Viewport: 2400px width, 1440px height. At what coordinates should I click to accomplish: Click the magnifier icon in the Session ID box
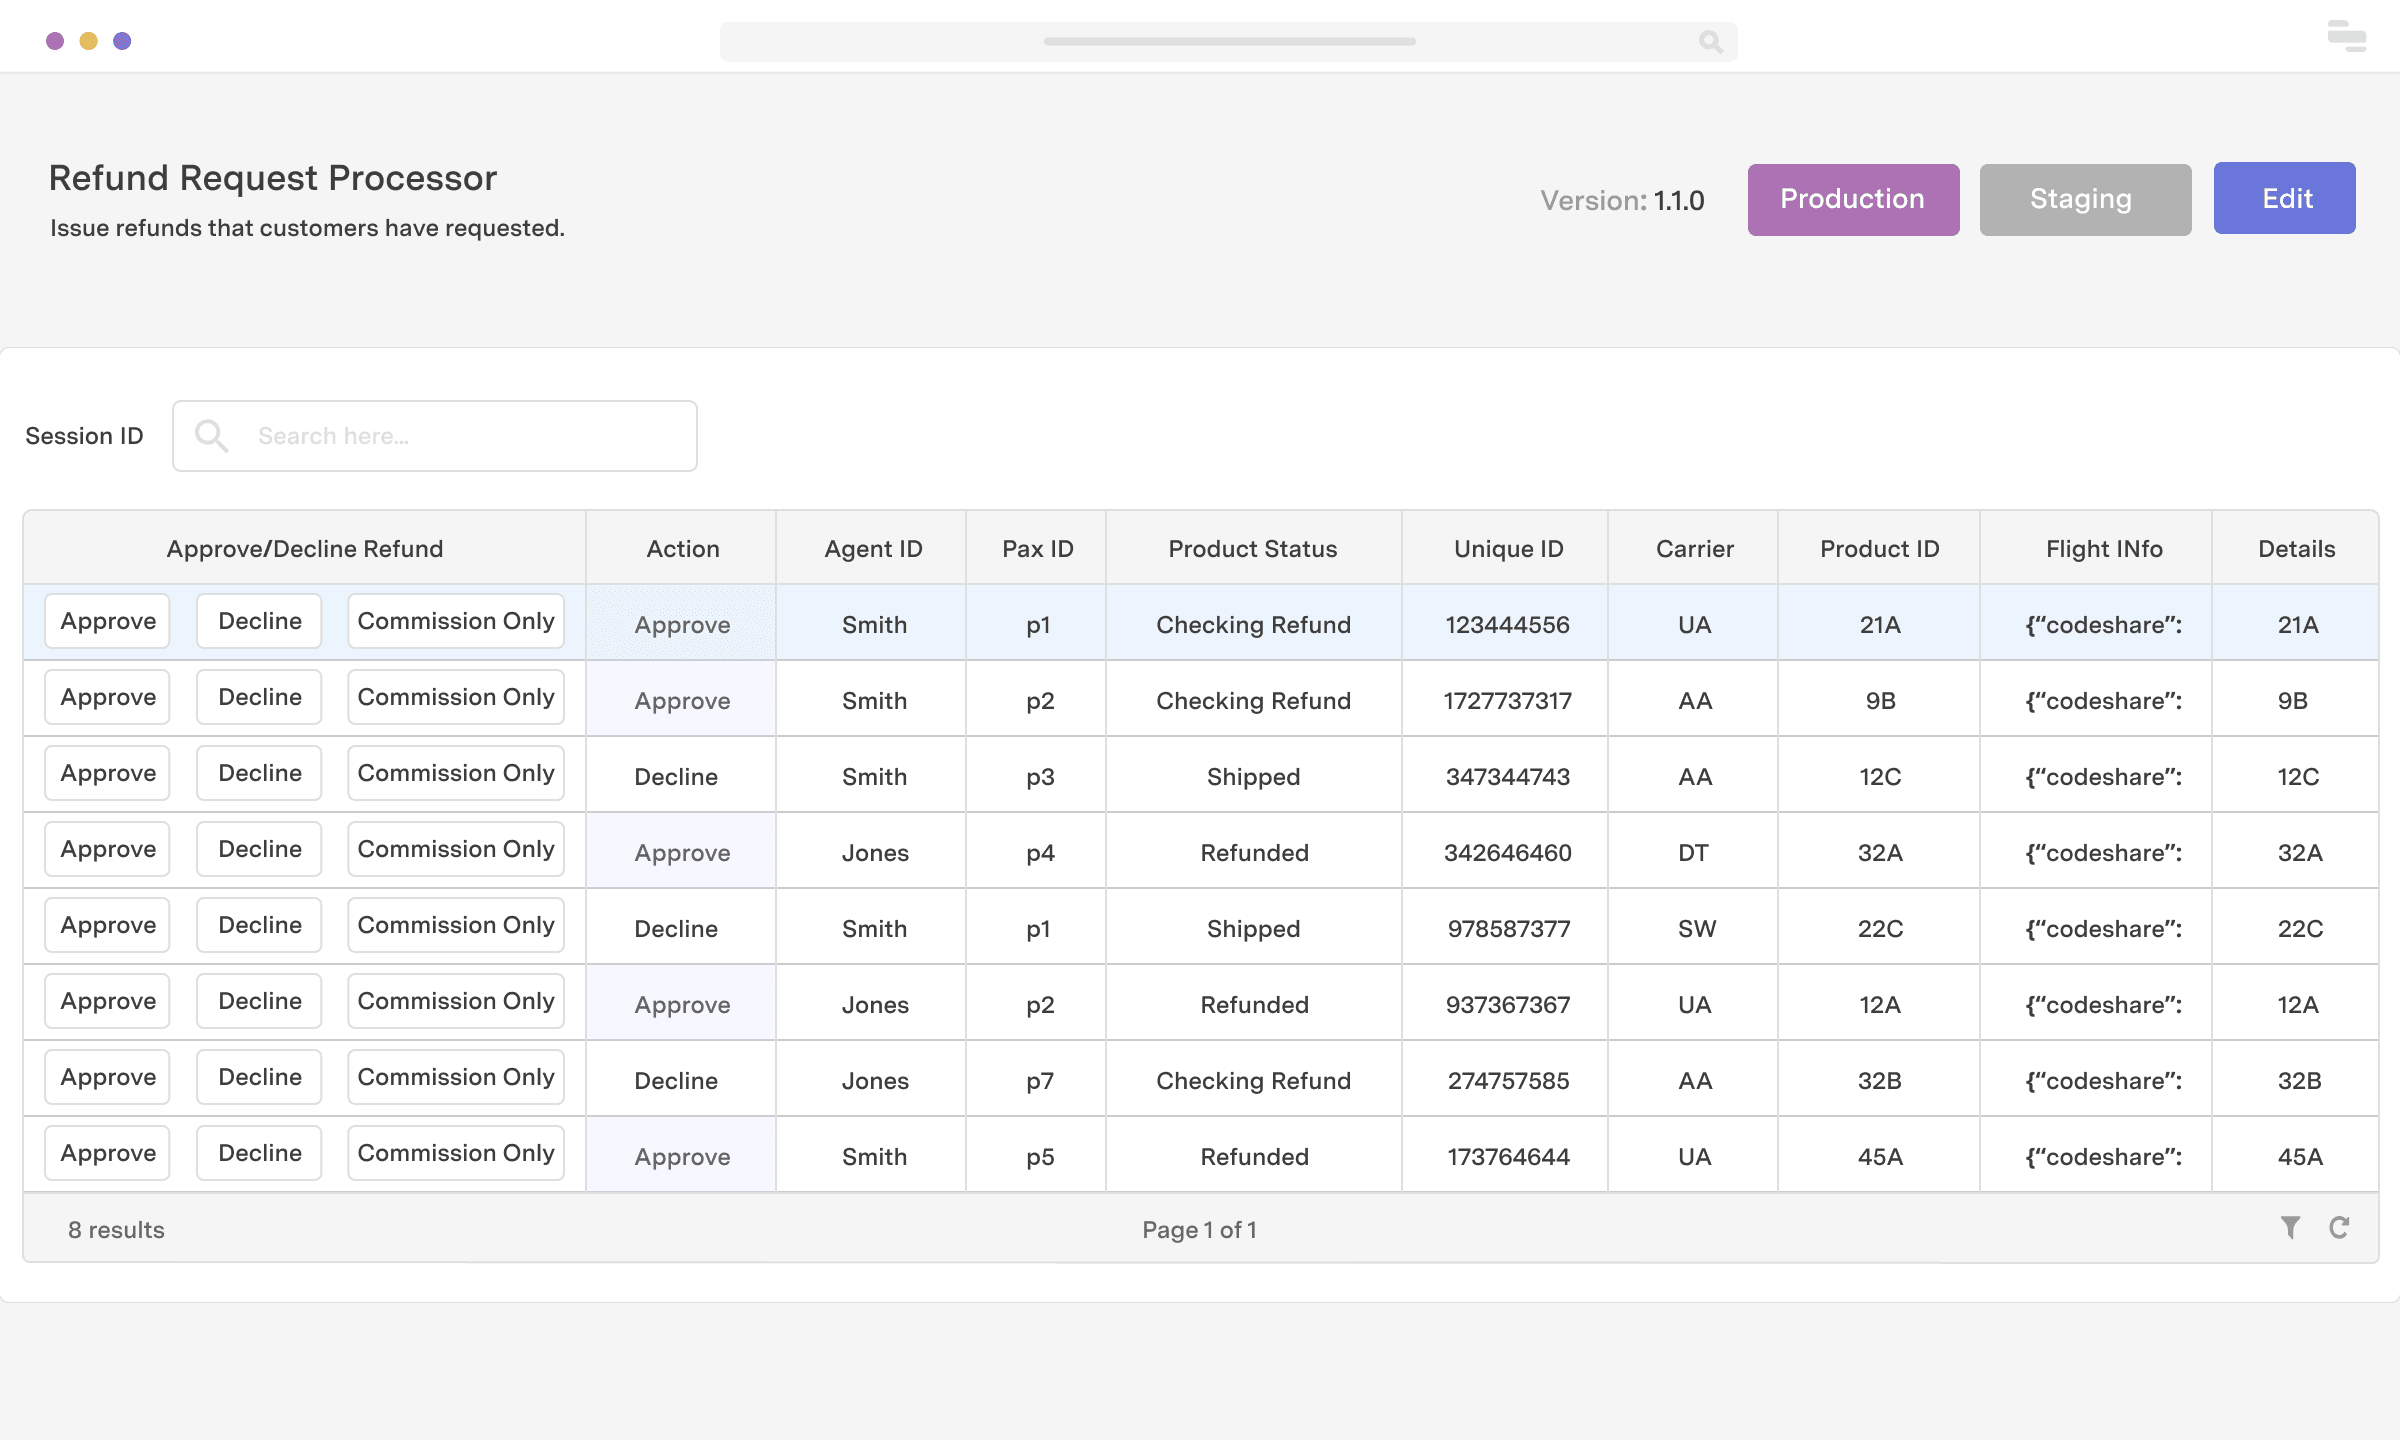click(212, 435)
